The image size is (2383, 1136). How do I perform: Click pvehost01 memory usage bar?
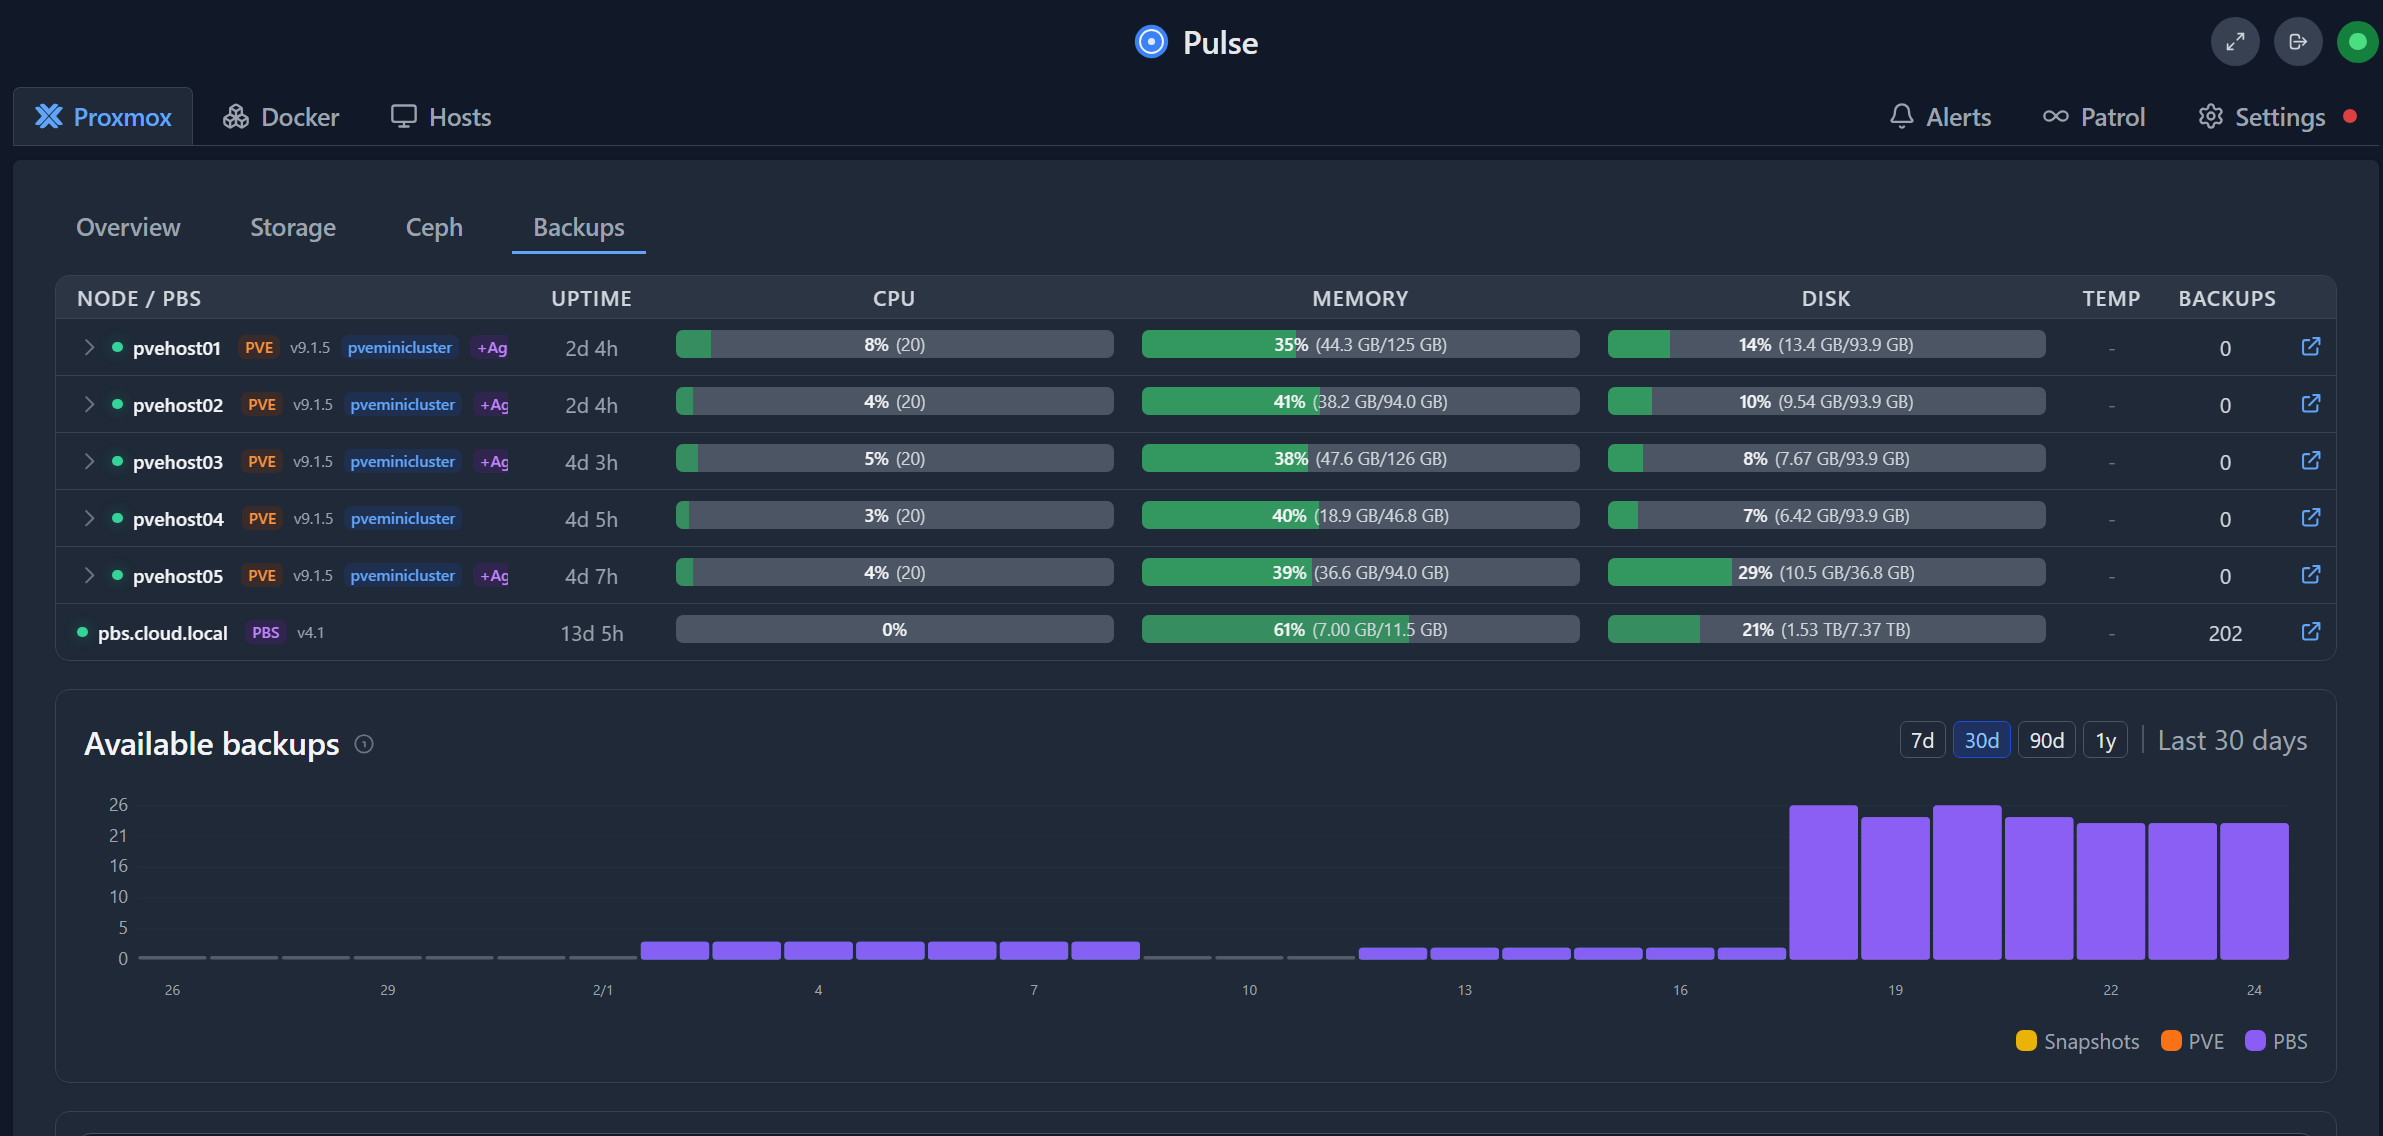(1360, 343)
